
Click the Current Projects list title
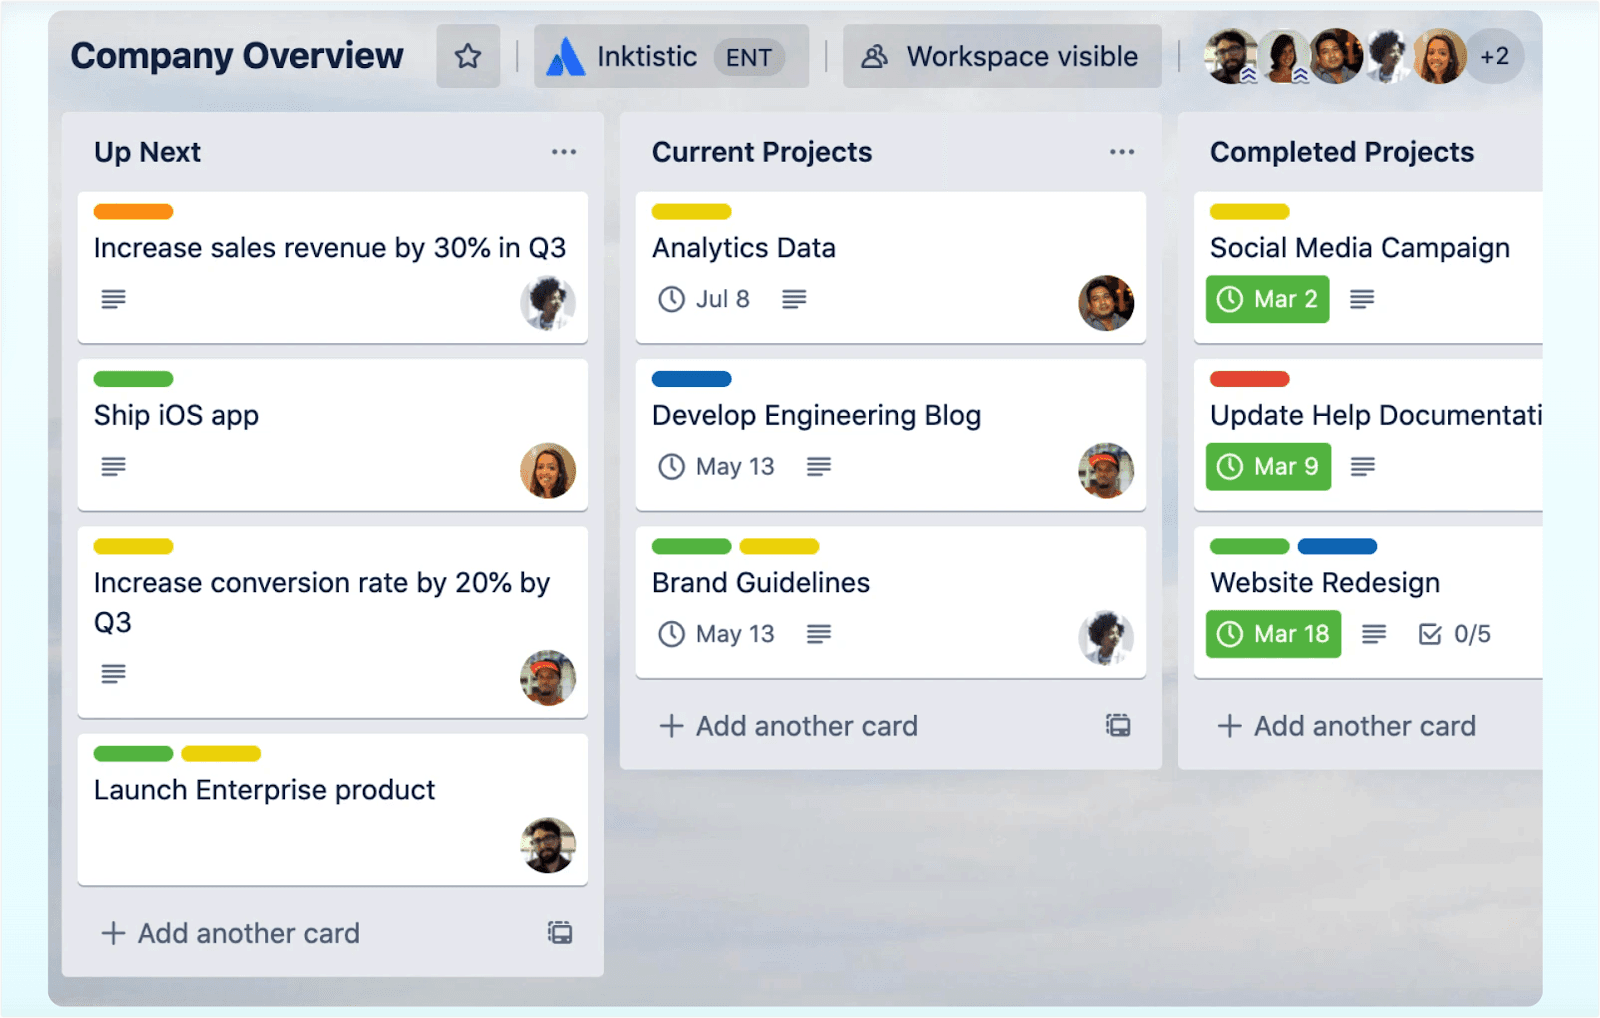tap(762, 152)
